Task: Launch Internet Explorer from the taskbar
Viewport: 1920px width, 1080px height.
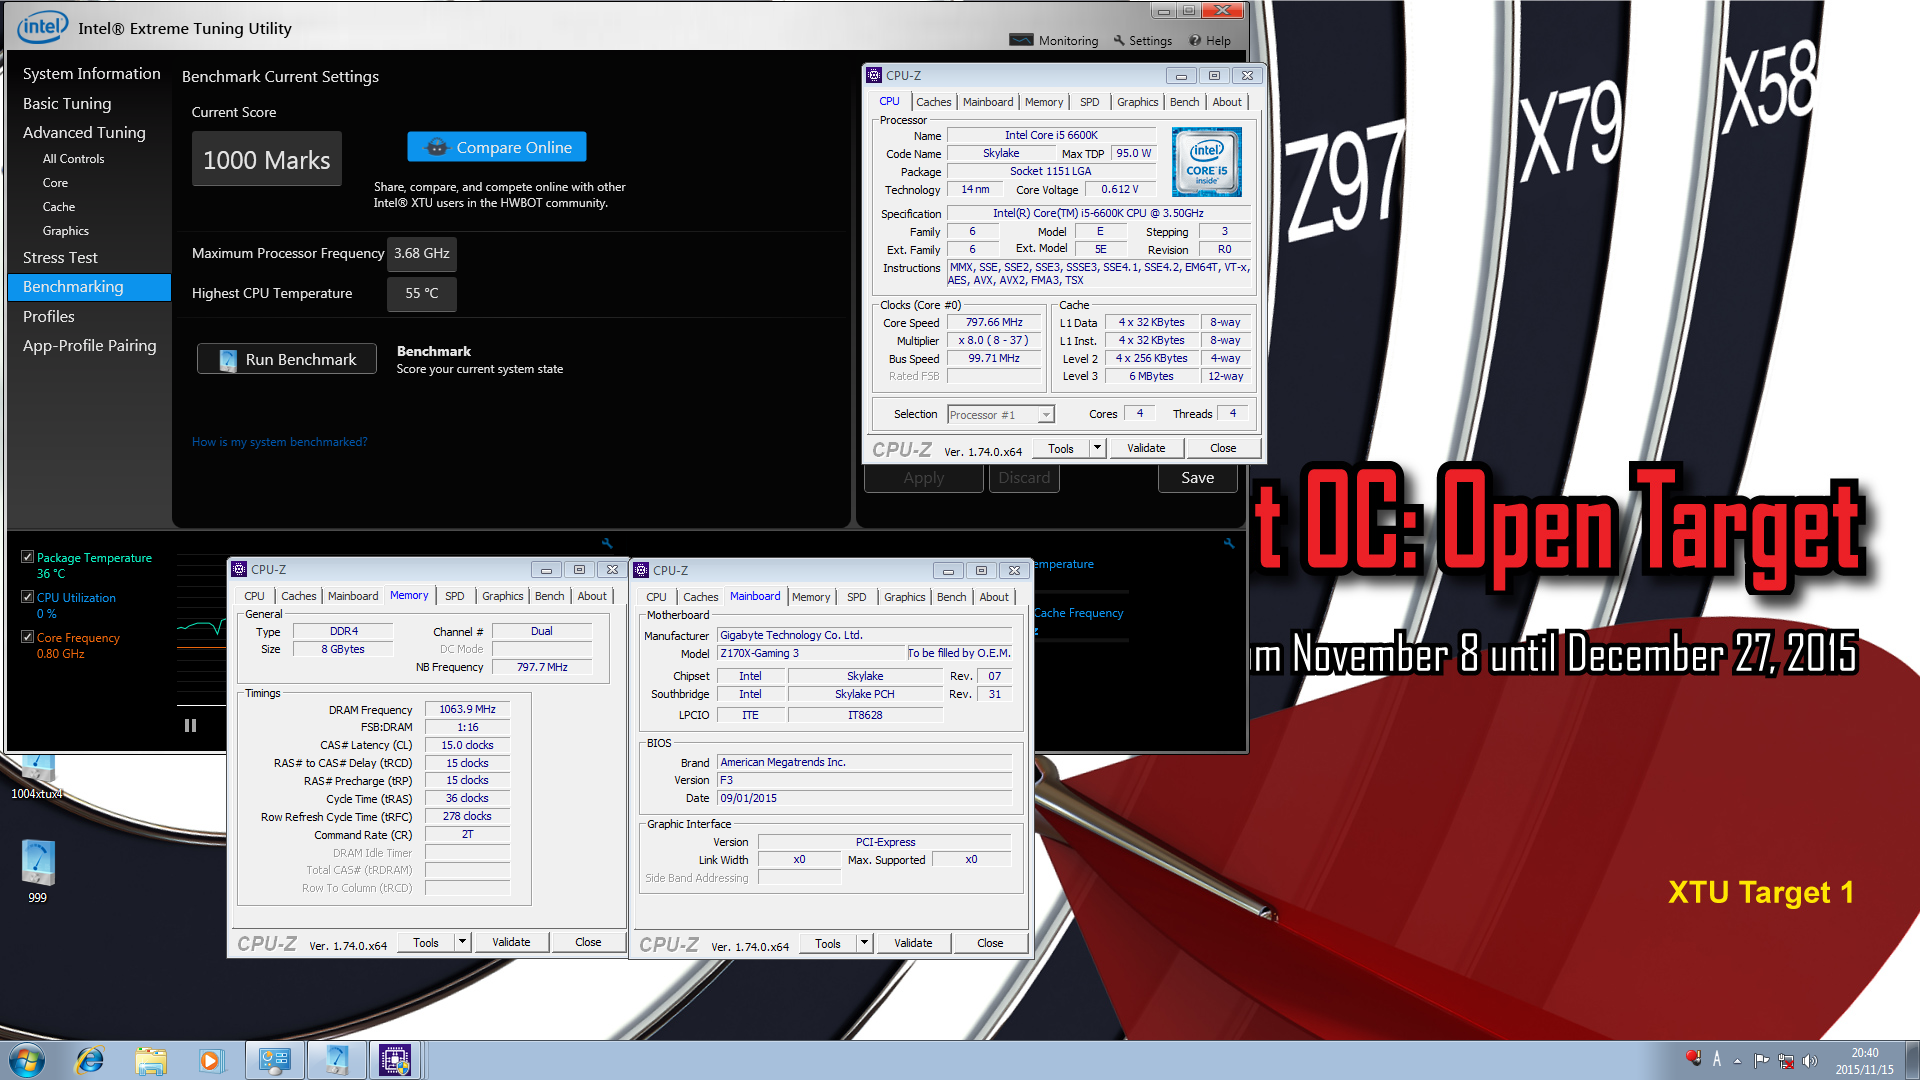Action: (x=90, y=1060)
